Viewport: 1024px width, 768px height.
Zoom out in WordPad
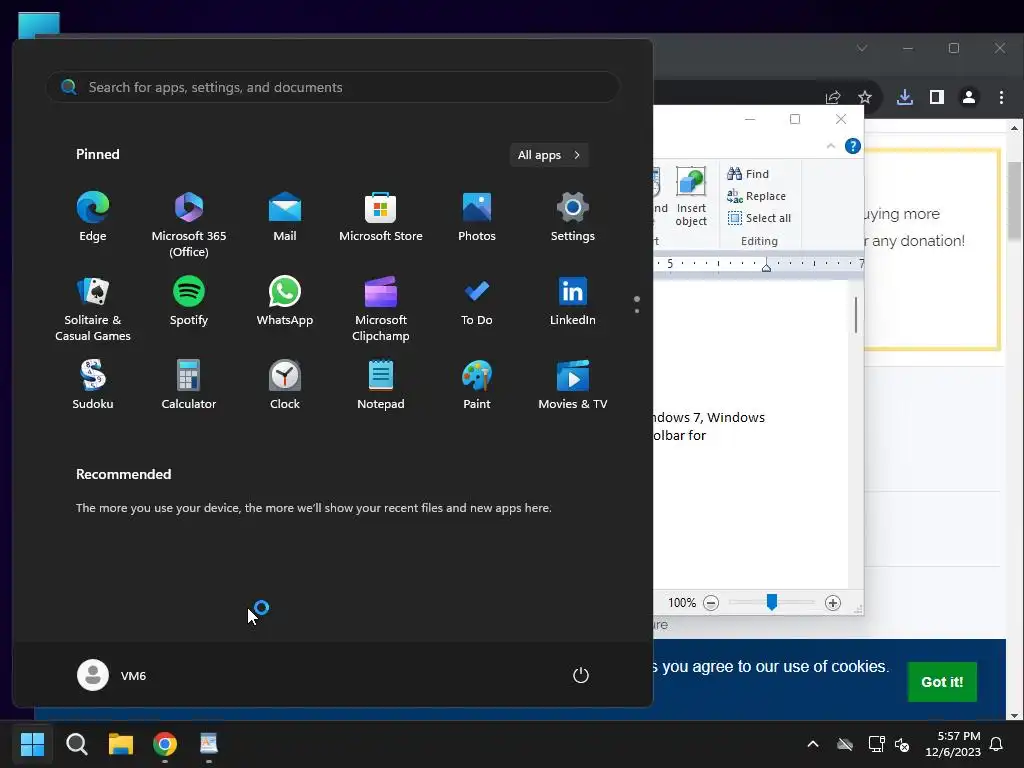pos(711,603)
